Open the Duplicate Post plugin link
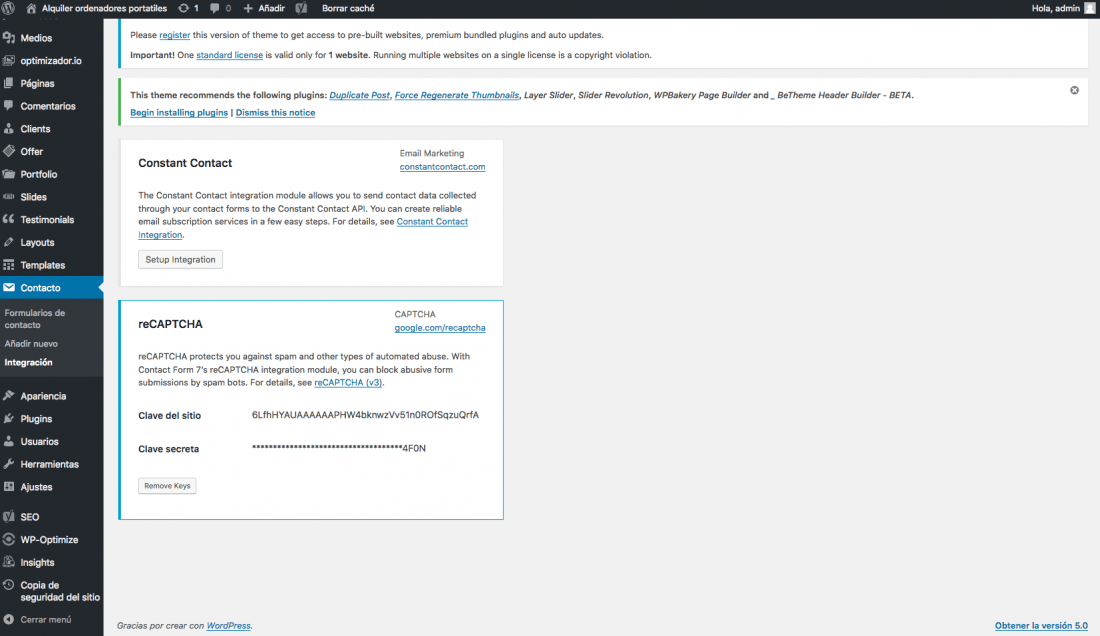1100x636 pixels. tap(359, 95)
